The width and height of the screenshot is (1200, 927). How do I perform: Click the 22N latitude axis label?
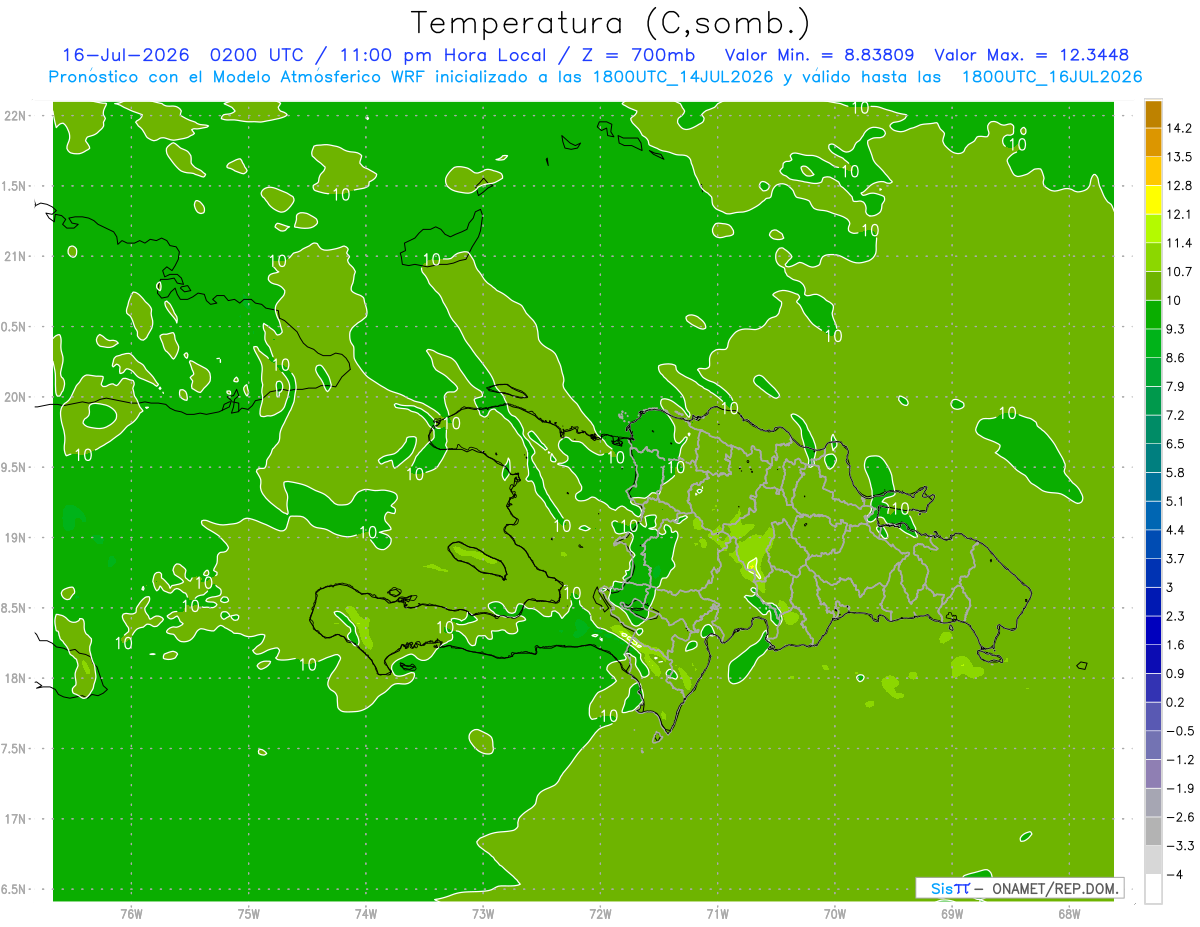16,116
